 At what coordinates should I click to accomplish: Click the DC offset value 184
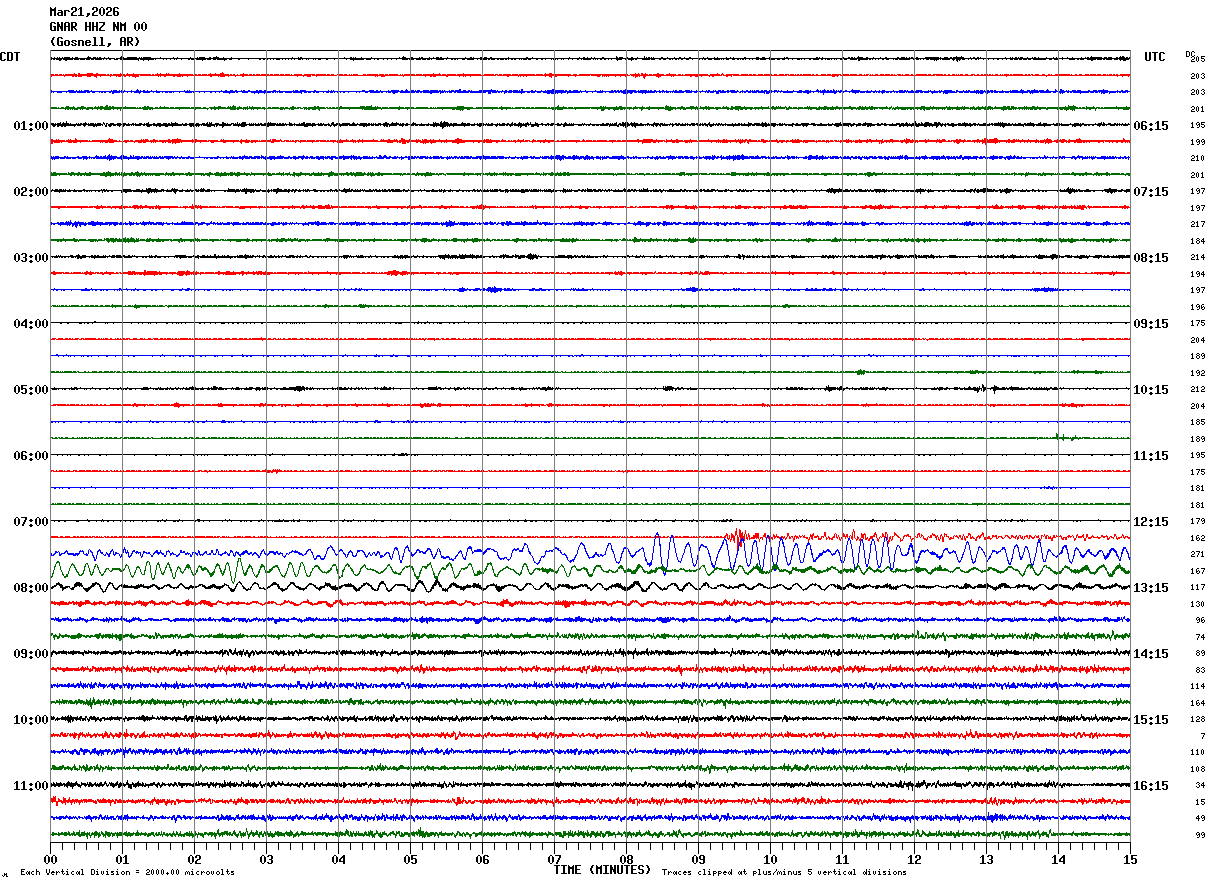click(x=1197, y=241)
